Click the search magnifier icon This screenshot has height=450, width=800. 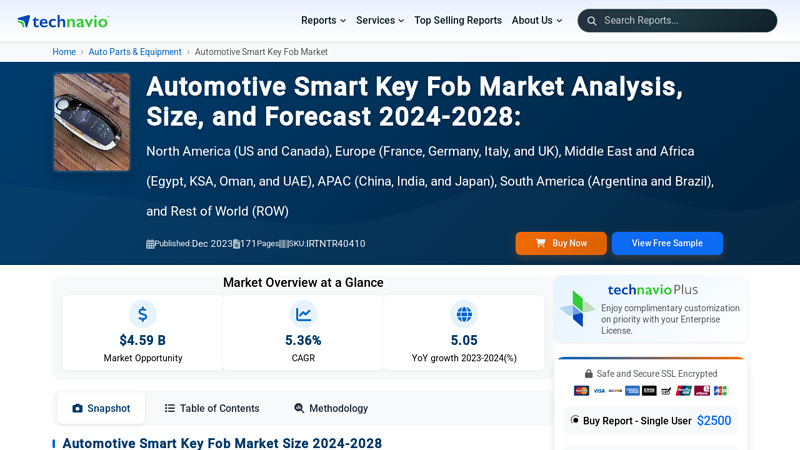point(592,21)
